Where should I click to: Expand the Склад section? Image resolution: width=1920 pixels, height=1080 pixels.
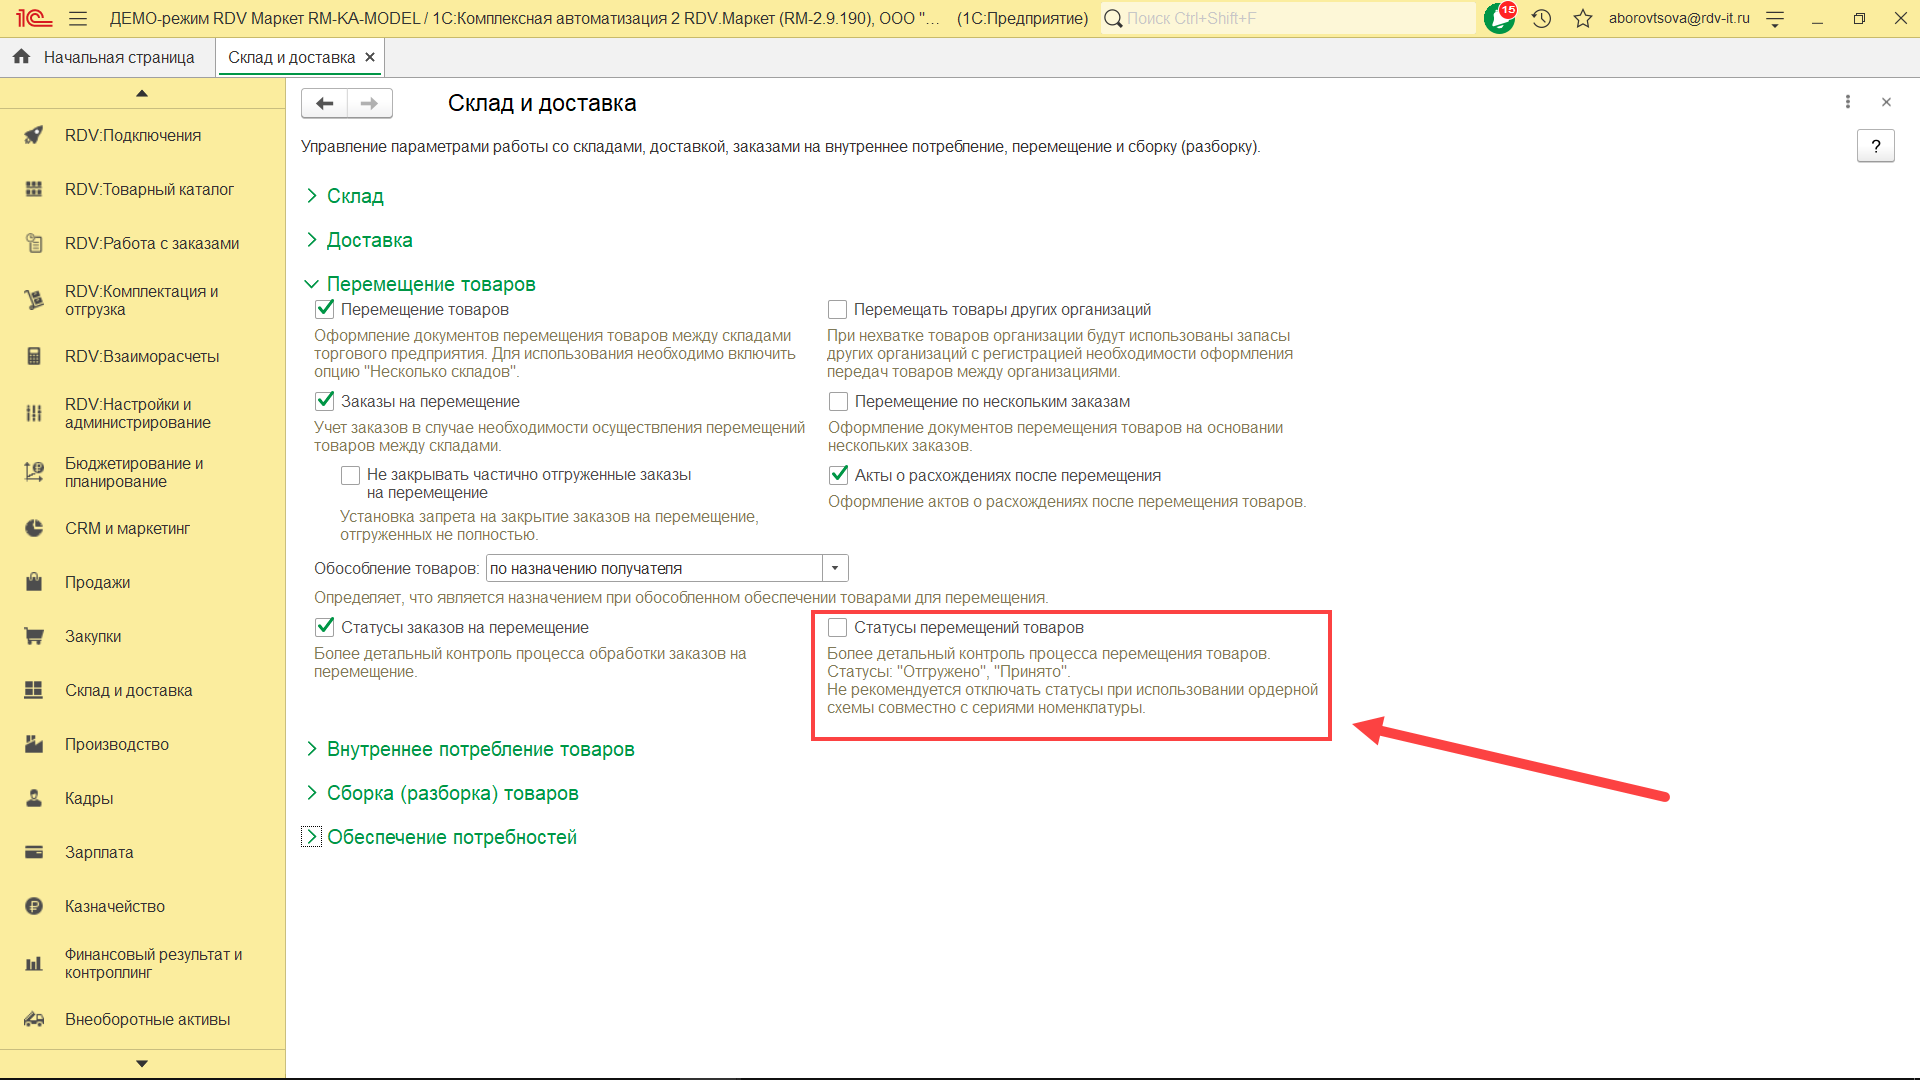click(x=355, y=196)
